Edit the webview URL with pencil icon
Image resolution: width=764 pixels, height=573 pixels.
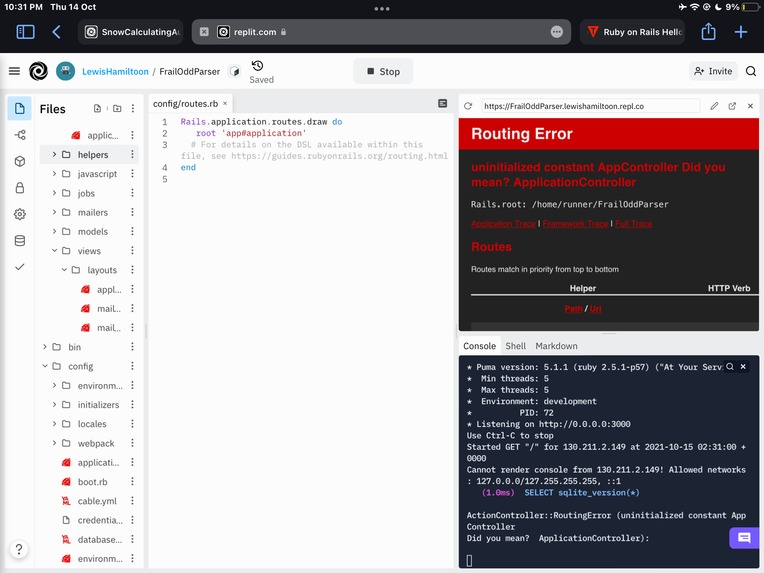pyautogui.click(x=714, y=106)
